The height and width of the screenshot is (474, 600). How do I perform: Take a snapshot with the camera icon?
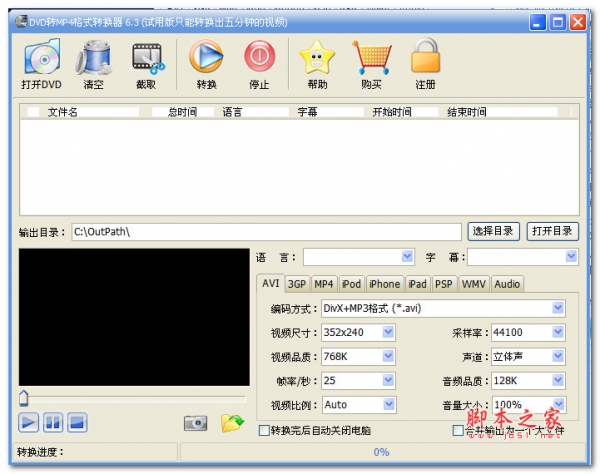pos(196,423)
